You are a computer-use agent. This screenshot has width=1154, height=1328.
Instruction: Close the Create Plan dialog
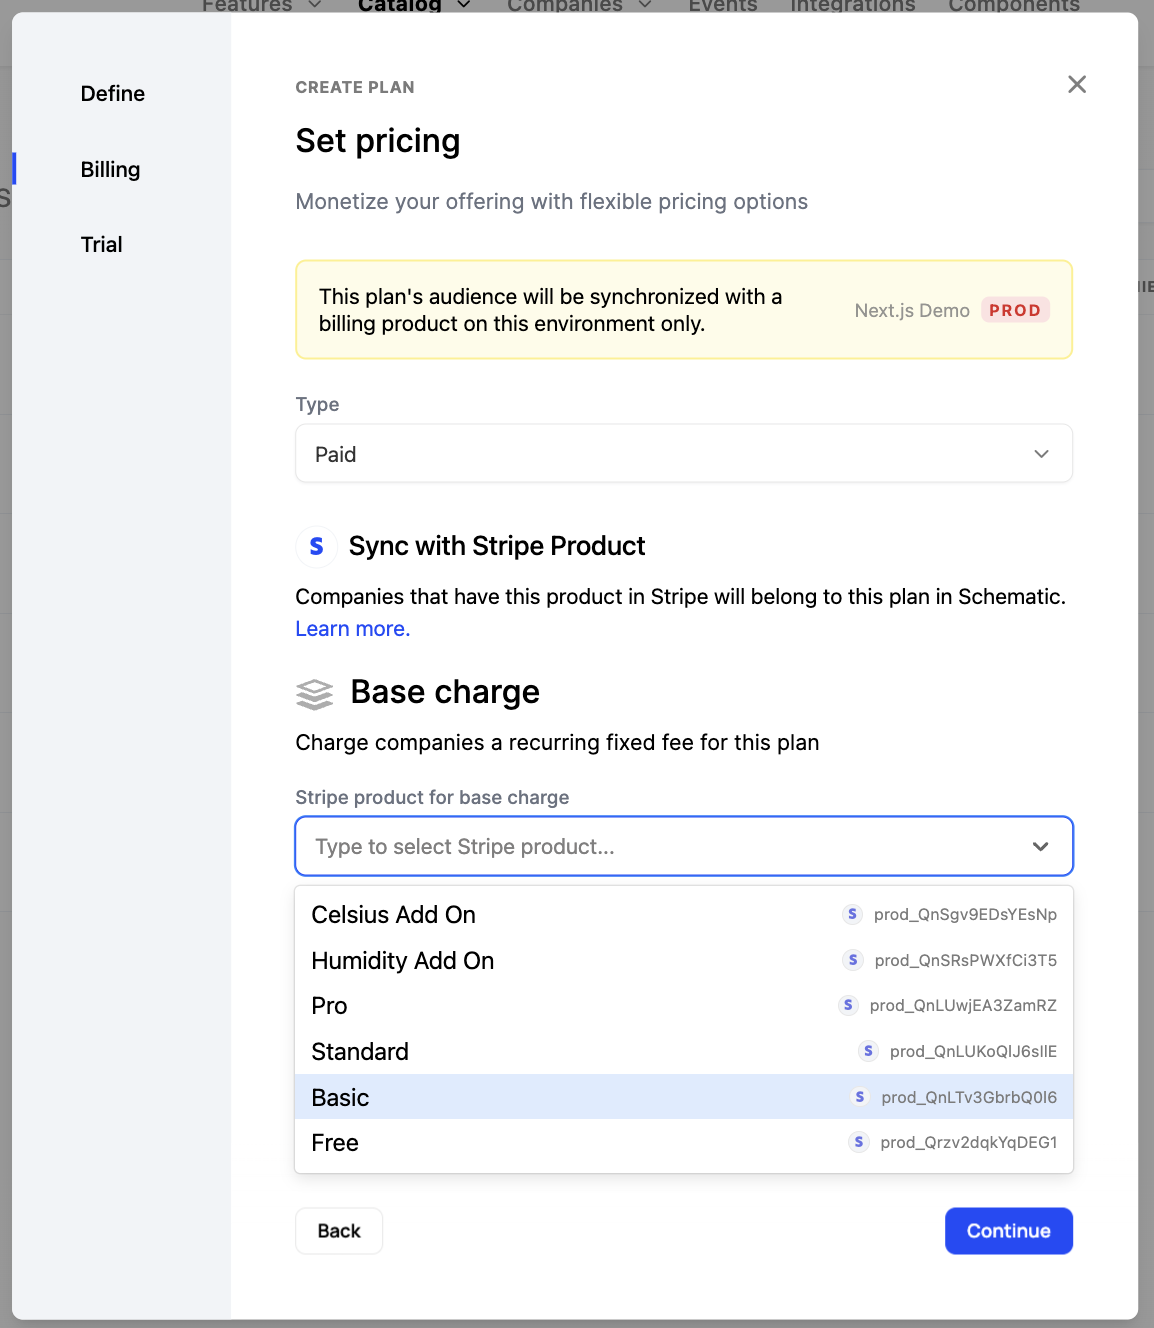coord(1076,85)
